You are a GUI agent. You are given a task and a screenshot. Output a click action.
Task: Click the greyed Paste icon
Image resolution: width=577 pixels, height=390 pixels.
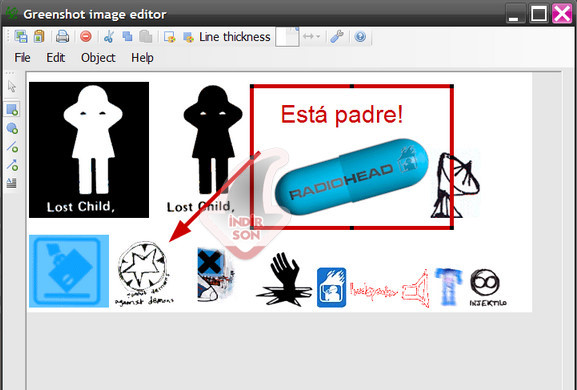point(146,36)
